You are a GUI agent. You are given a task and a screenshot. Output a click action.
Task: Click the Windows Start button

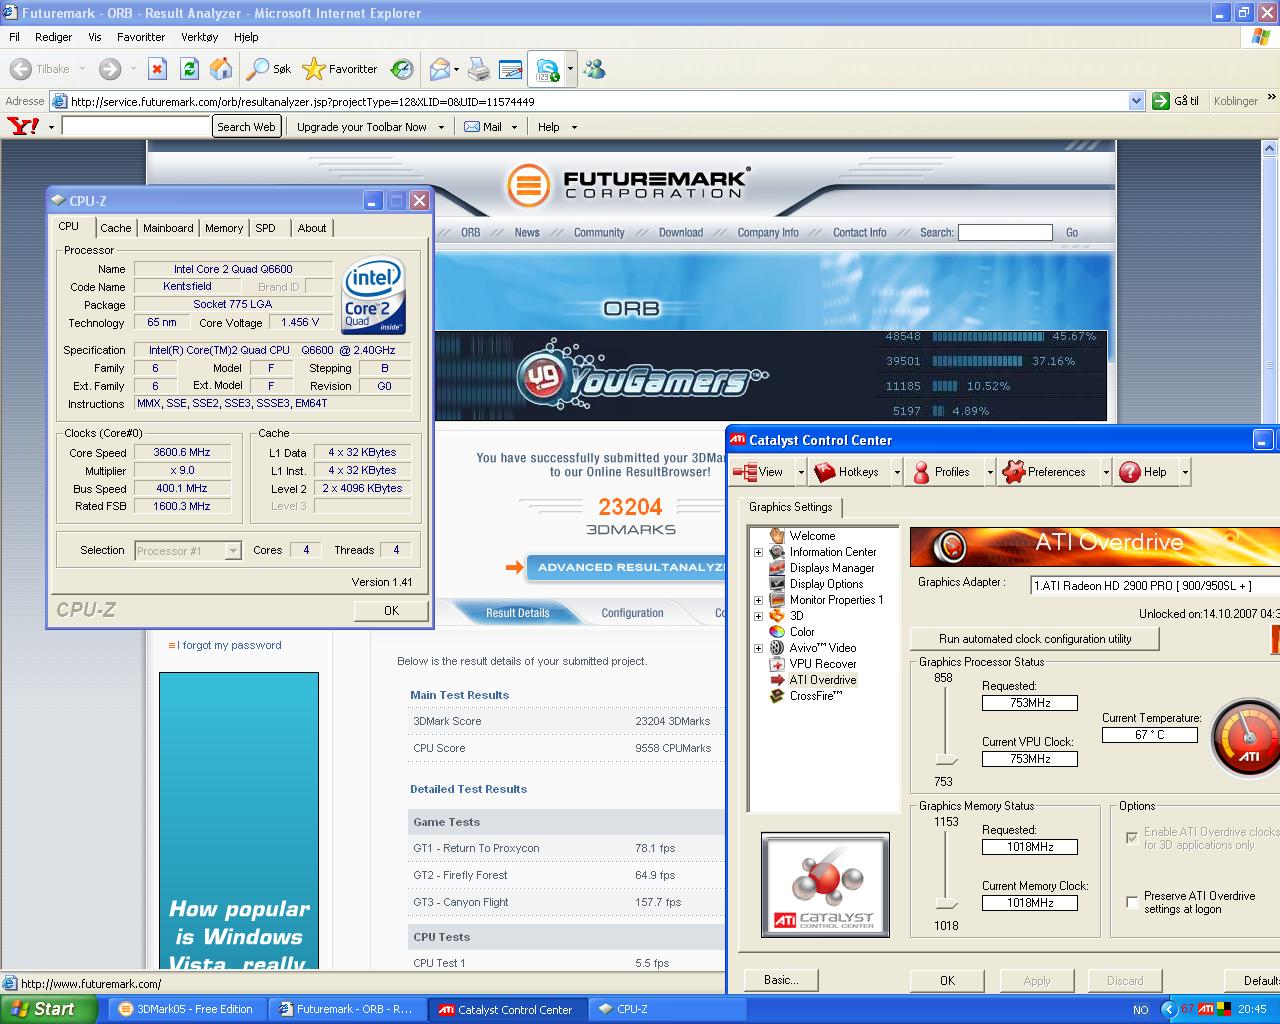click(x=48, y=1009)
